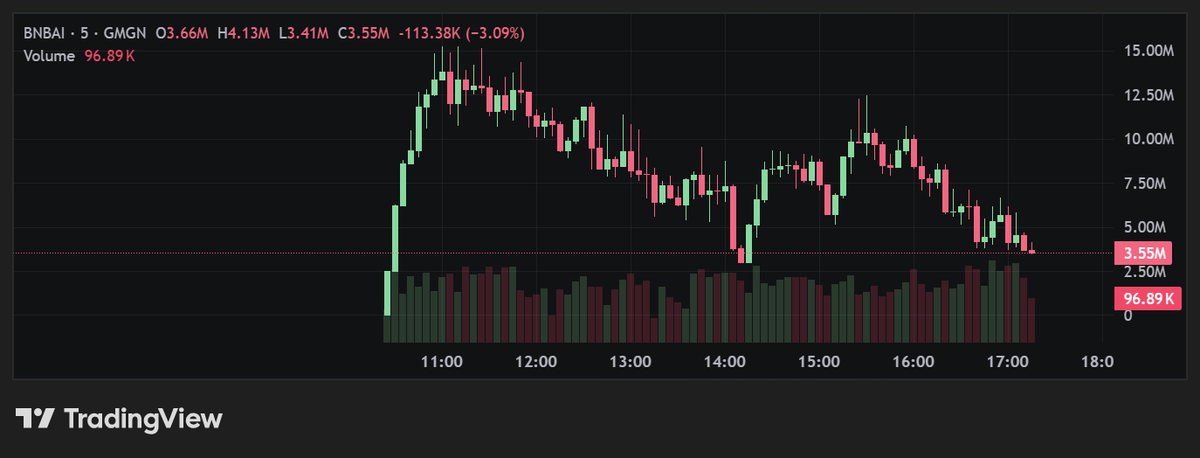Click the 13:00 time axis marker

(629, 361)
